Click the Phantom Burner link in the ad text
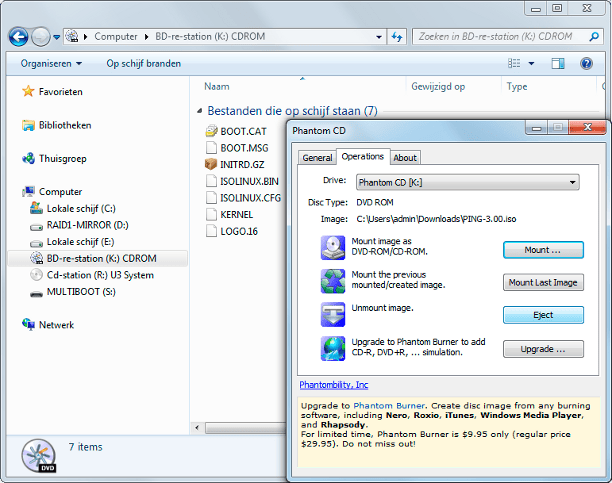The height and width of the screenshot is (483, 612). coord(389,406)
